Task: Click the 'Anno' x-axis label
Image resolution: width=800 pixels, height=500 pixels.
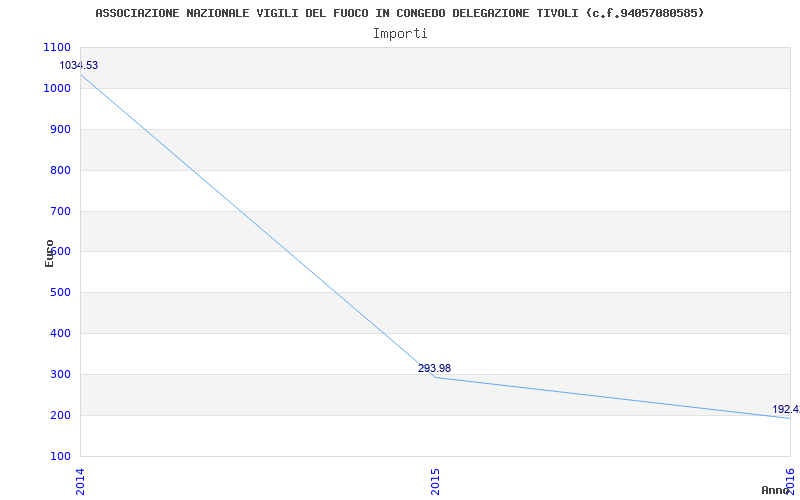Action: pyautogui.click(x=776, y=490)
